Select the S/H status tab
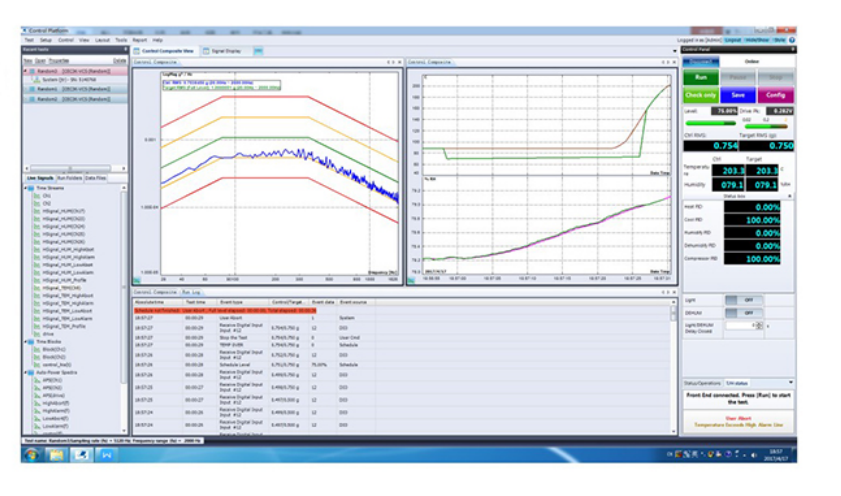This screenshot has height=496, width=841. pos(736,383)
